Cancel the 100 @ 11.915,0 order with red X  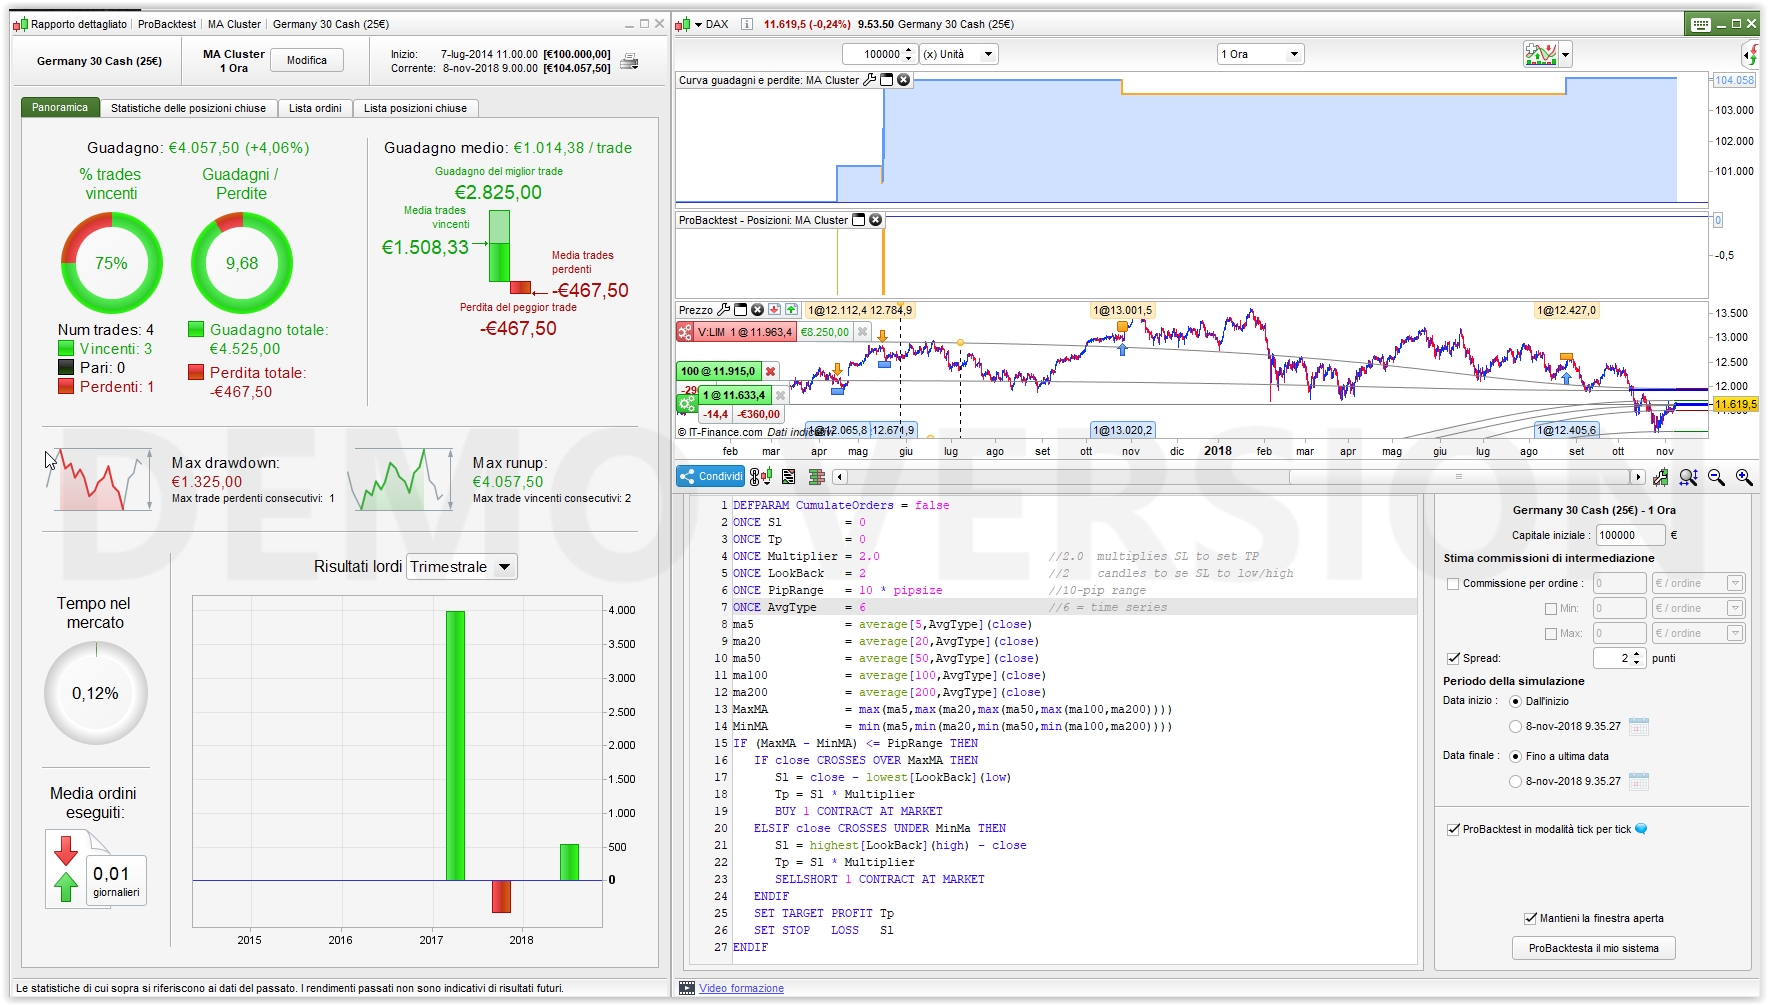pos(770,372)
